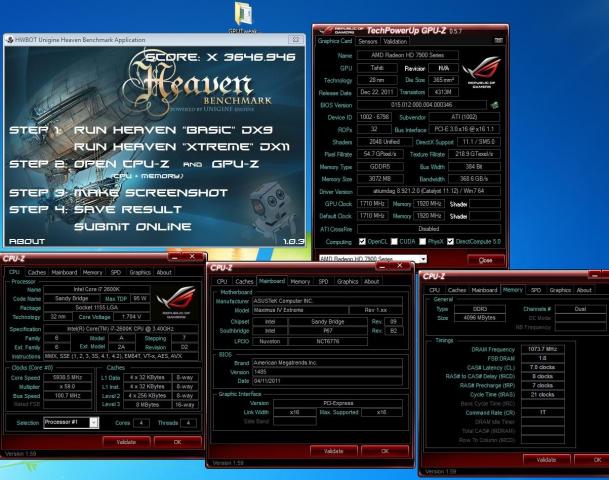Click the ATI CrossFire Disabled field
This screenshot has height=480, width=609.
(x=429, y=229)
